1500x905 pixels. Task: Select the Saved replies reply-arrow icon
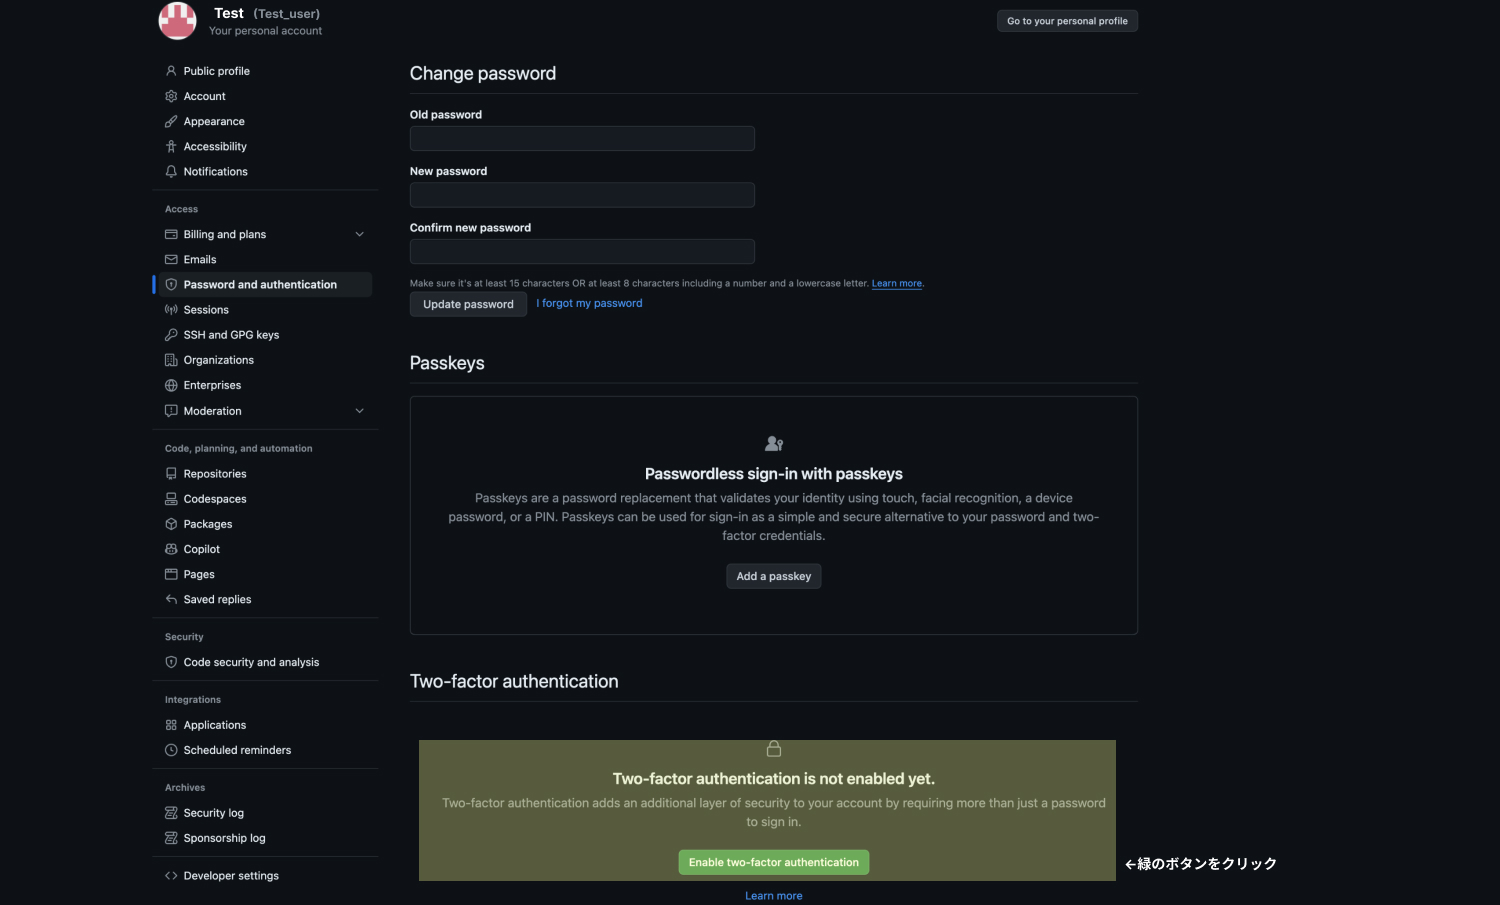click(171, 599)
